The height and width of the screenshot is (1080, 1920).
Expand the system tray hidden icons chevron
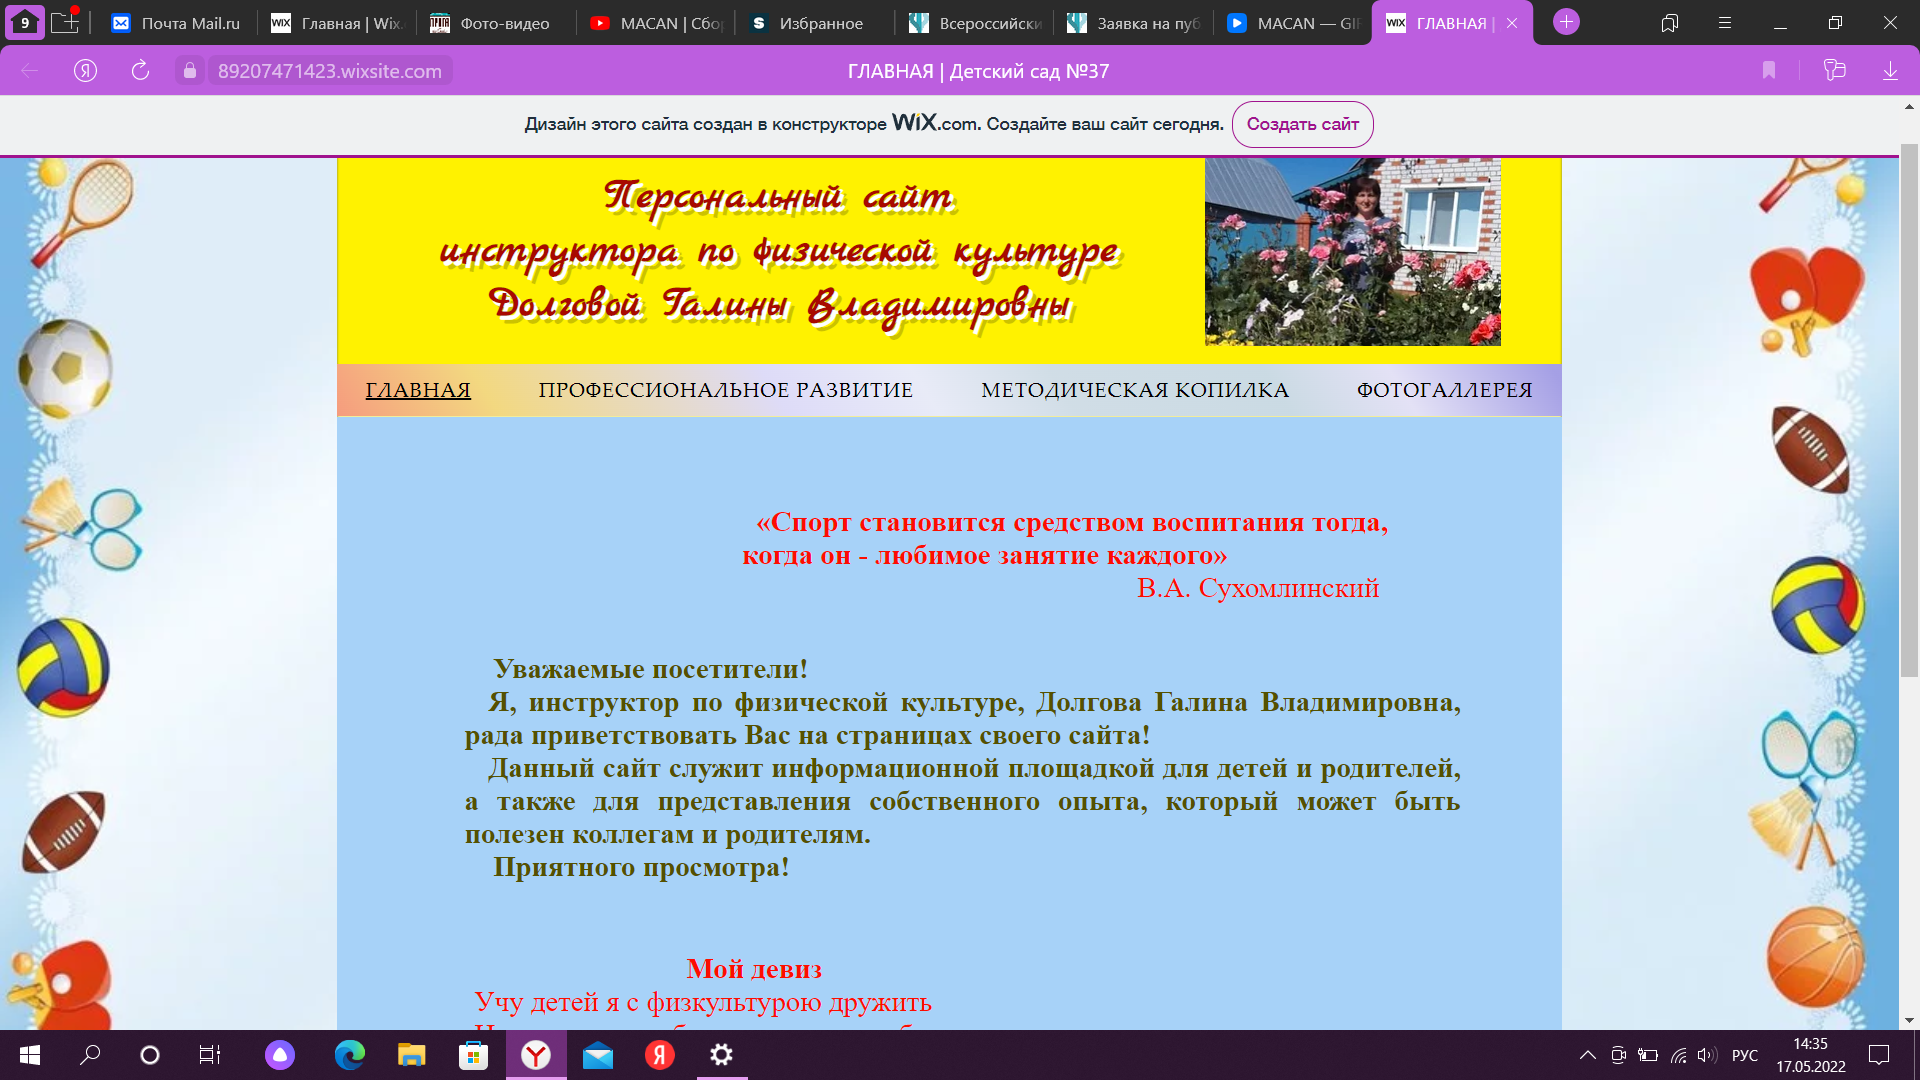click(1587, 1055)
